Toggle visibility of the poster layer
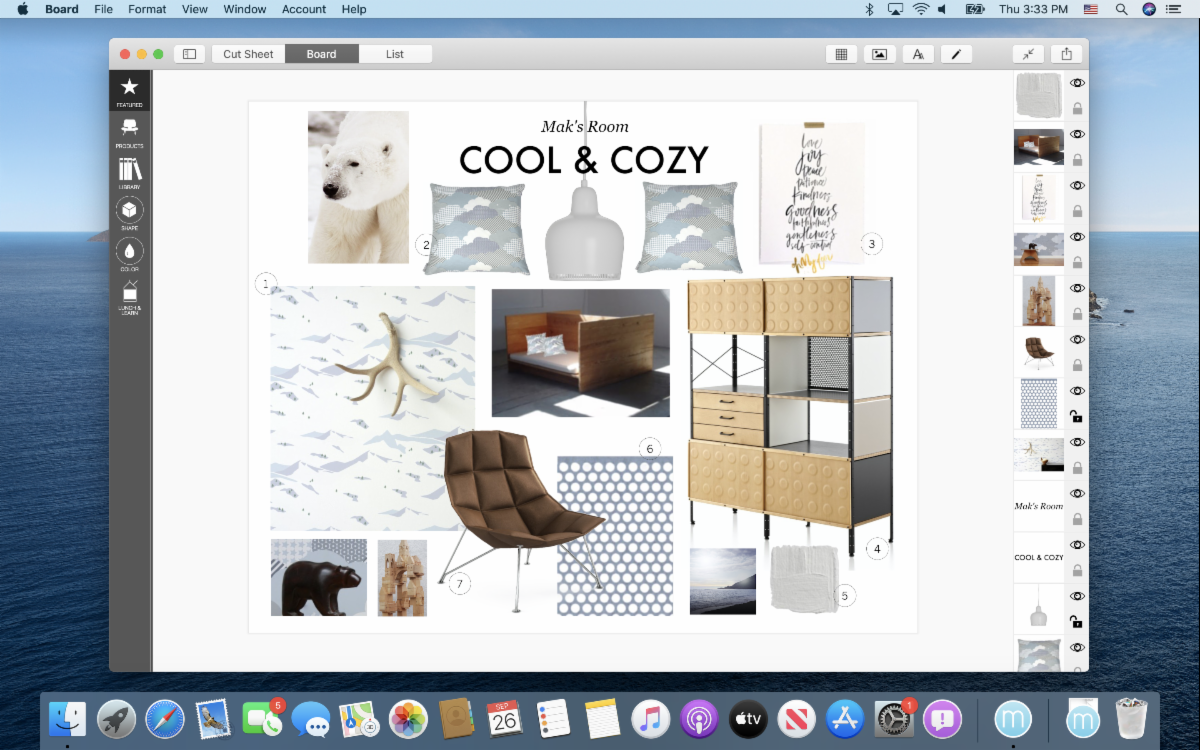The height and width of the screenshot is (750, 1200). pyautogui.click(x=1077, y=185)
